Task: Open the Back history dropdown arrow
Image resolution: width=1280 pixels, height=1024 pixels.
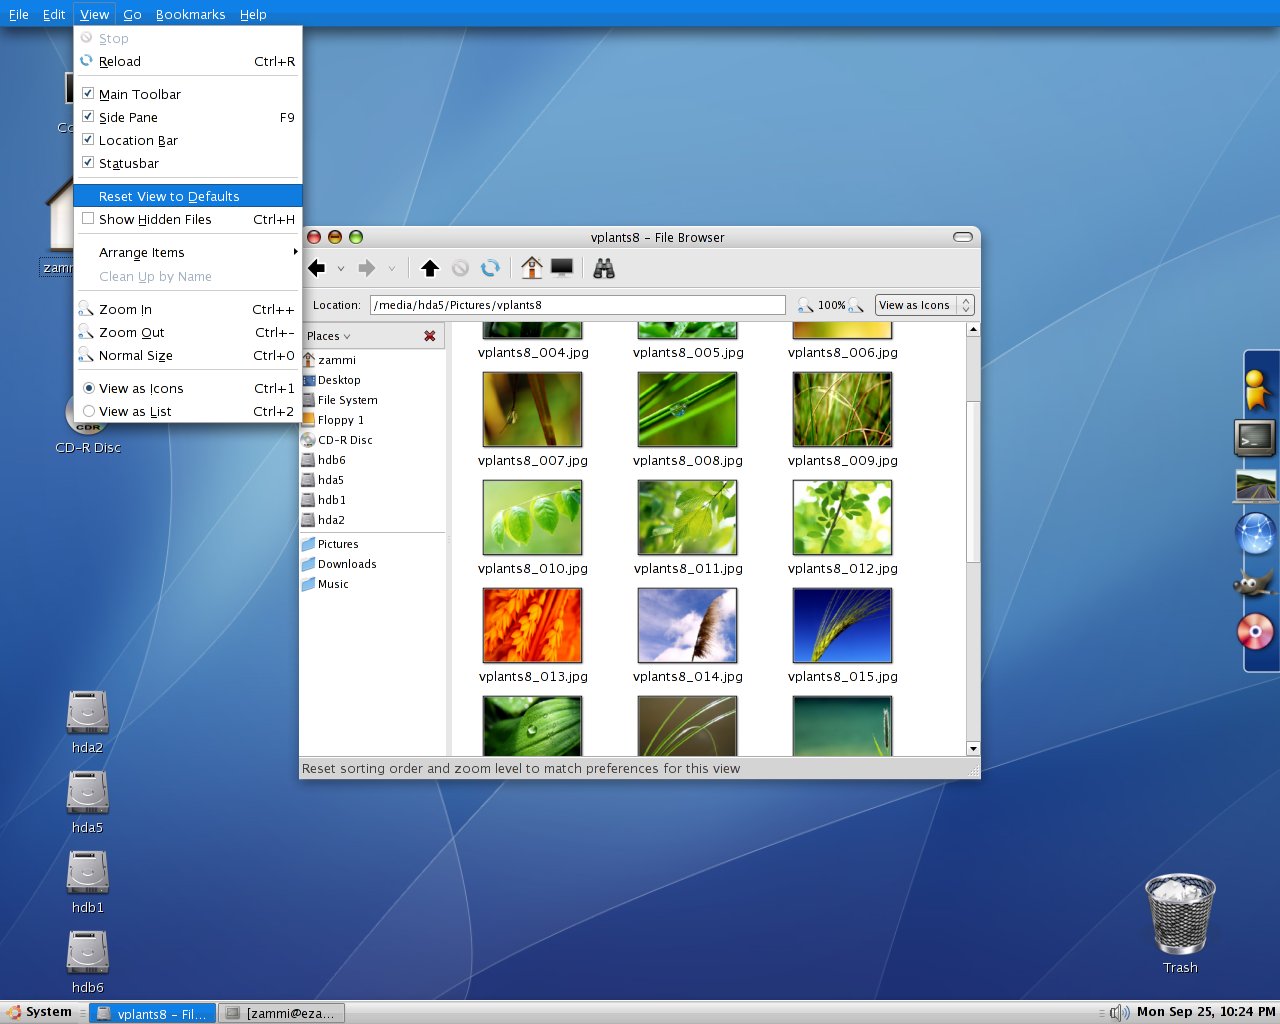Action: pyautogui.click(x=341, y=268)
